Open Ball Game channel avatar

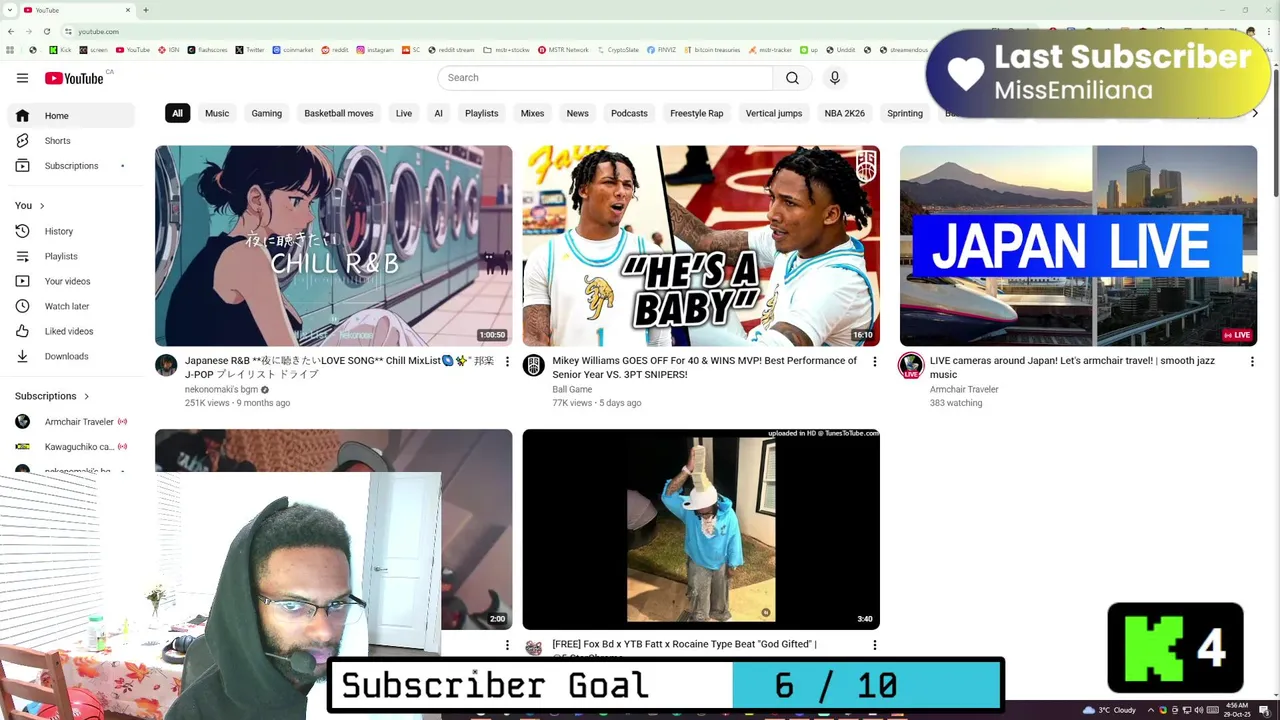tap(534, 365)
